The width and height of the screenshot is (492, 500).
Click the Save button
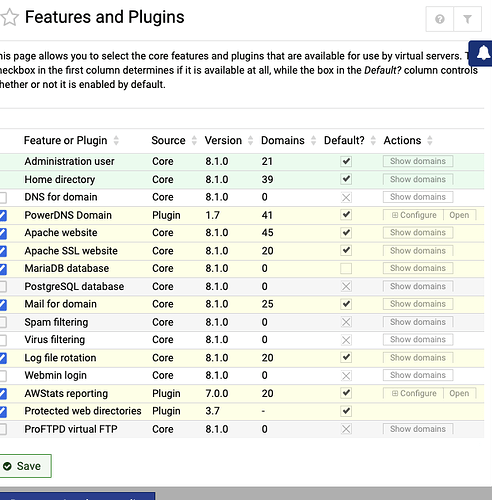click(x=24, y=466)
